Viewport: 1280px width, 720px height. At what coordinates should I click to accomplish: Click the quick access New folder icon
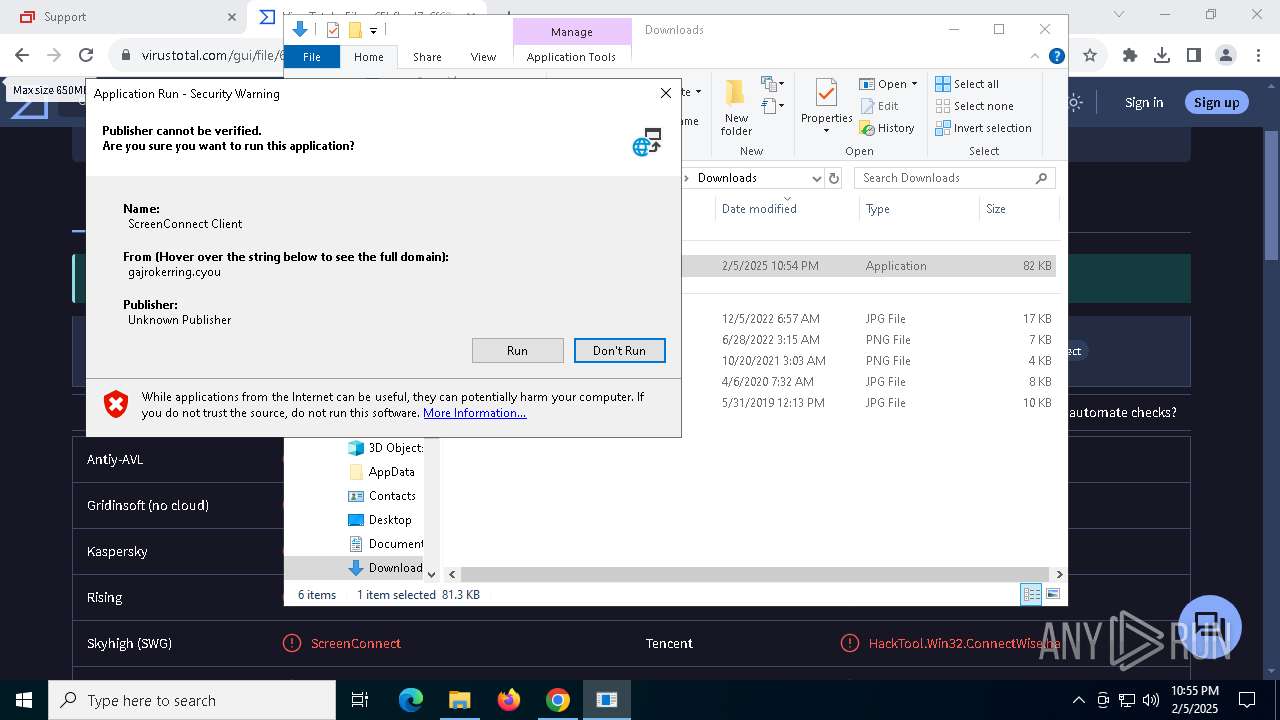(x=355, y=30)
